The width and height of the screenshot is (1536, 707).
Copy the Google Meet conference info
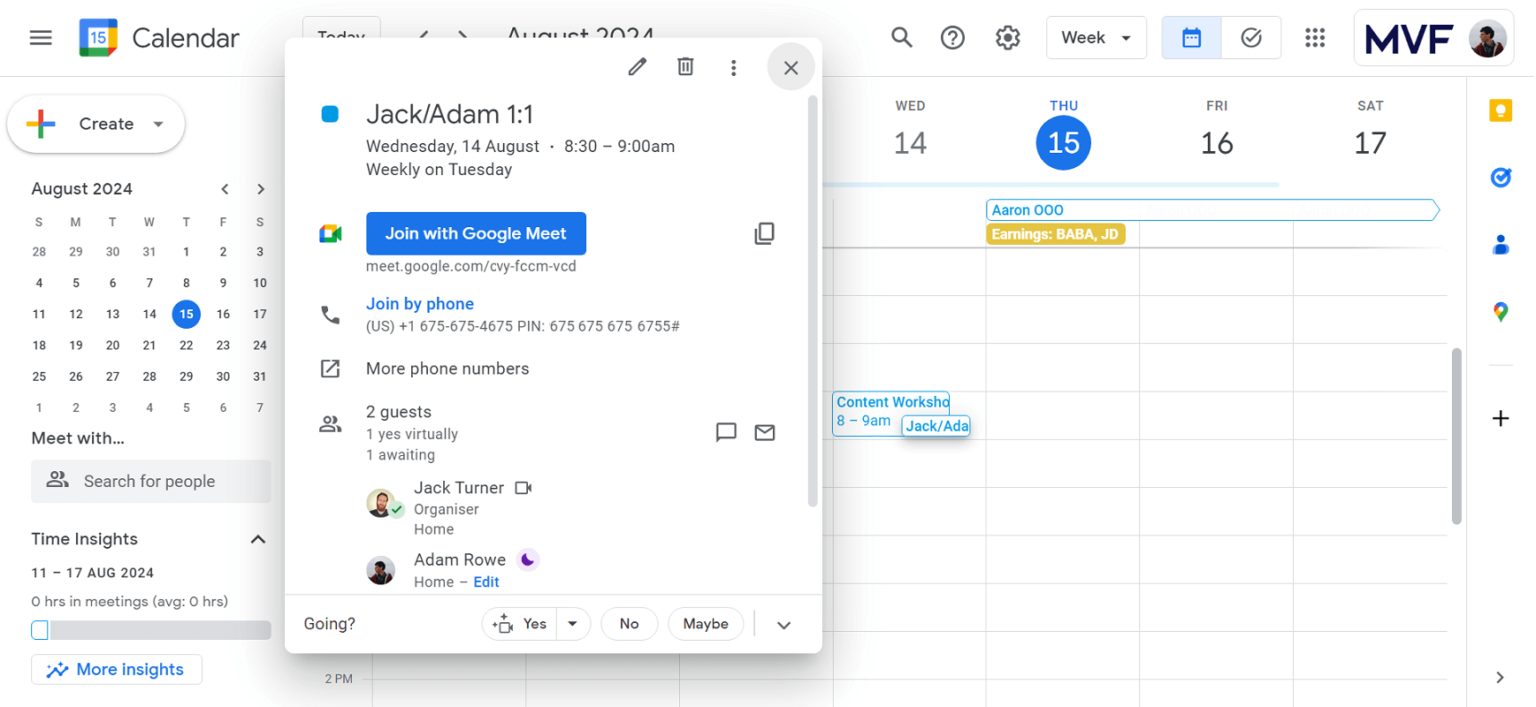point(764,233)
